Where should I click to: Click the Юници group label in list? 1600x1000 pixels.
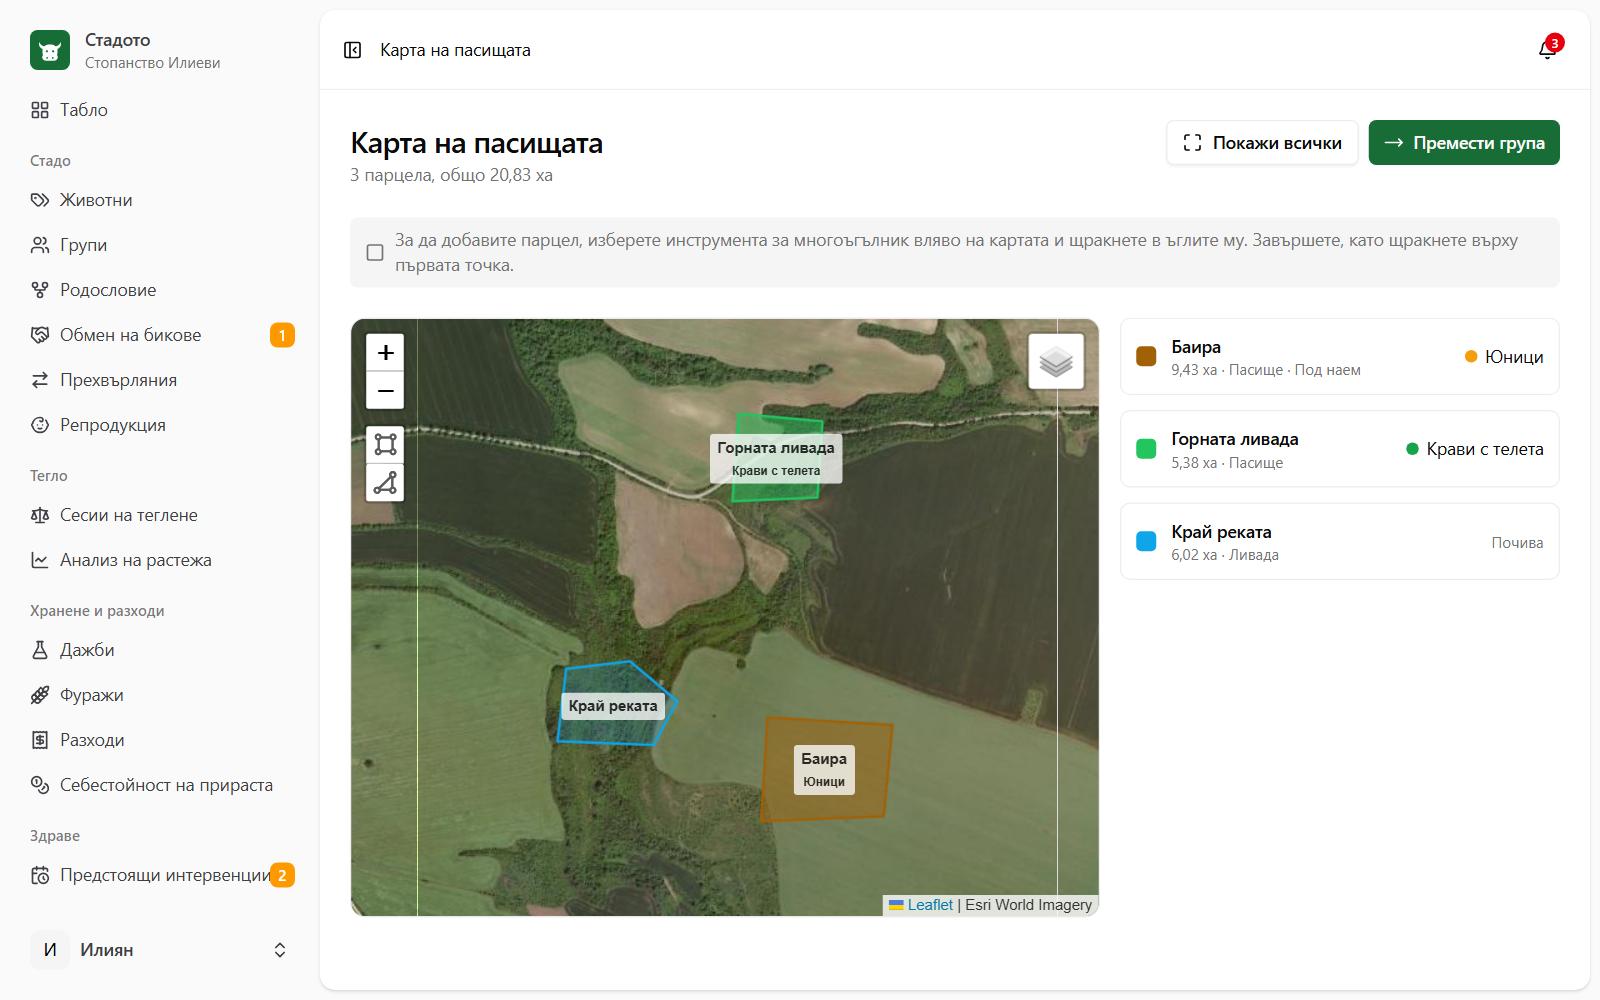coord(1514,357)
